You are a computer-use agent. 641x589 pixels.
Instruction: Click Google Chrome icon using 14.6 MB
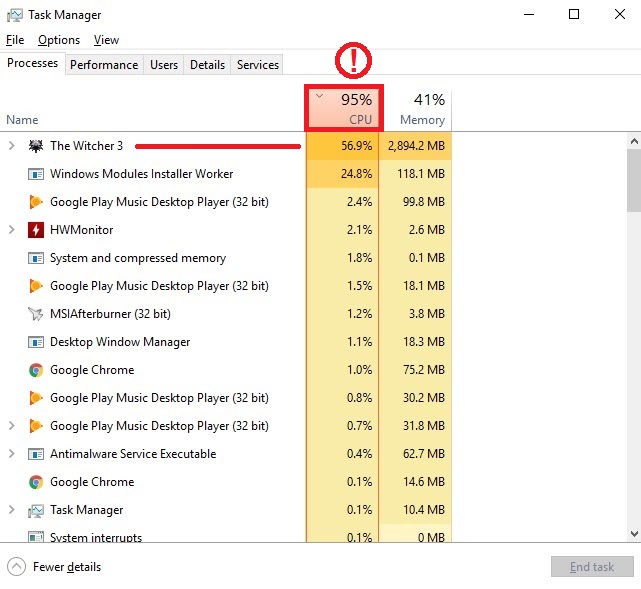36,482
